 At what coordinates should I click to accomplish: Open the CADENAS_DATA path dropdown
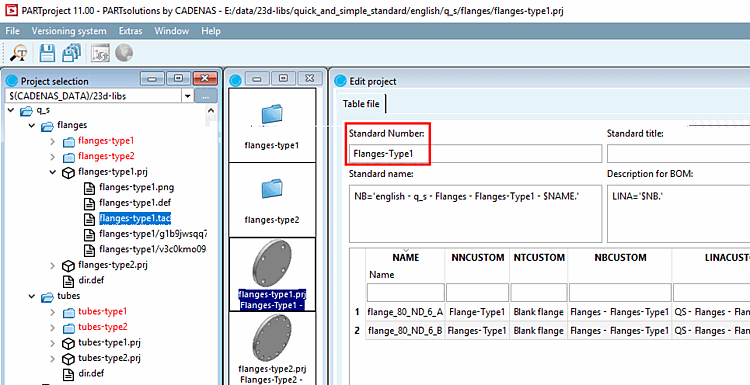coord(187,96)
